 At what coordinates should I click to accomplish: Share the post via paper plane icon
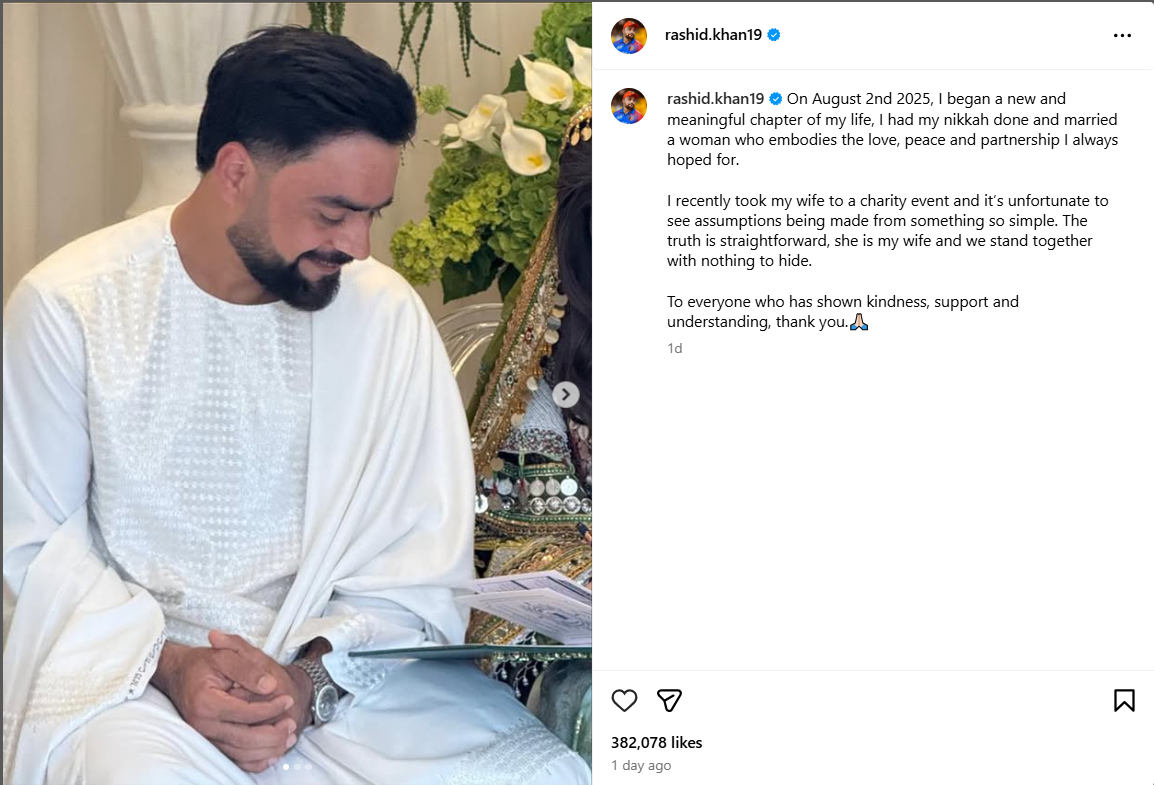(669, 700)
